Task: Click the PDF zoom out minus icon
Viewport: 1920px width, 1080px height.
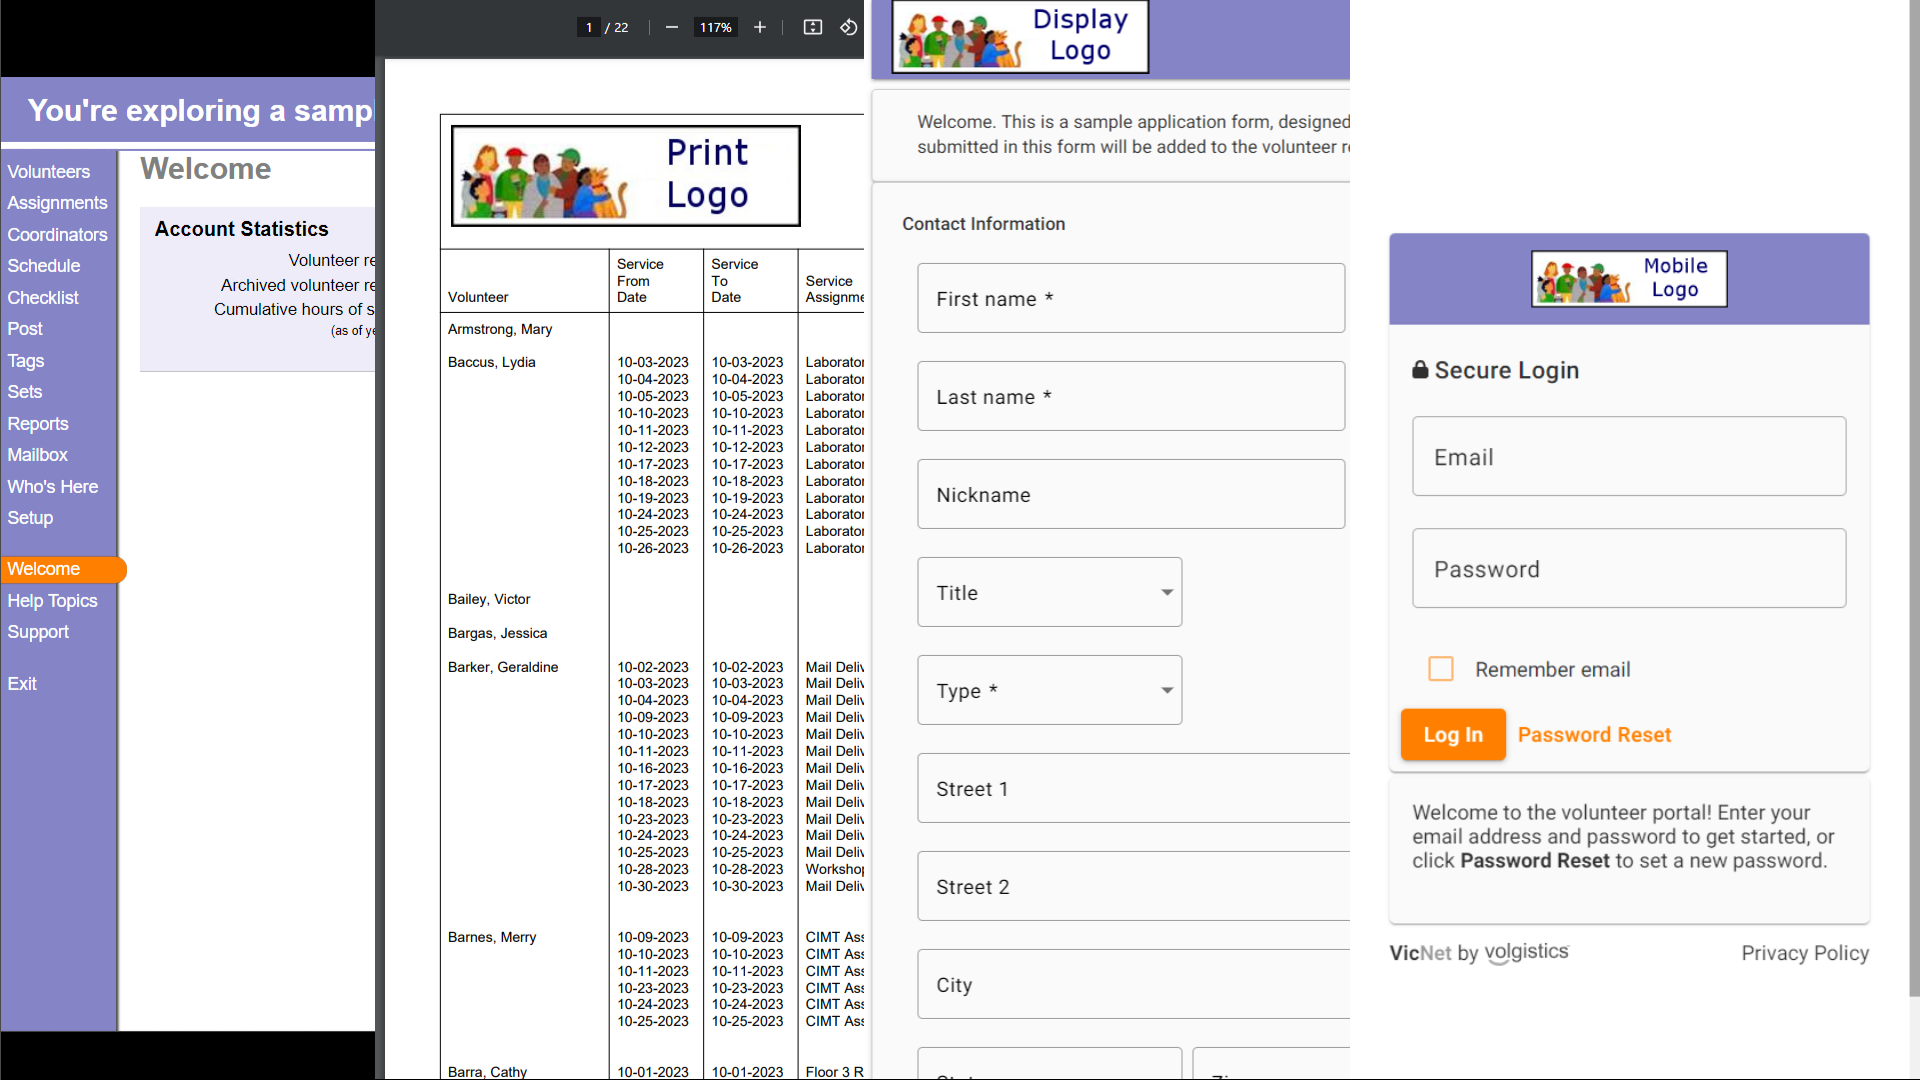Action: tap(672, 27)
